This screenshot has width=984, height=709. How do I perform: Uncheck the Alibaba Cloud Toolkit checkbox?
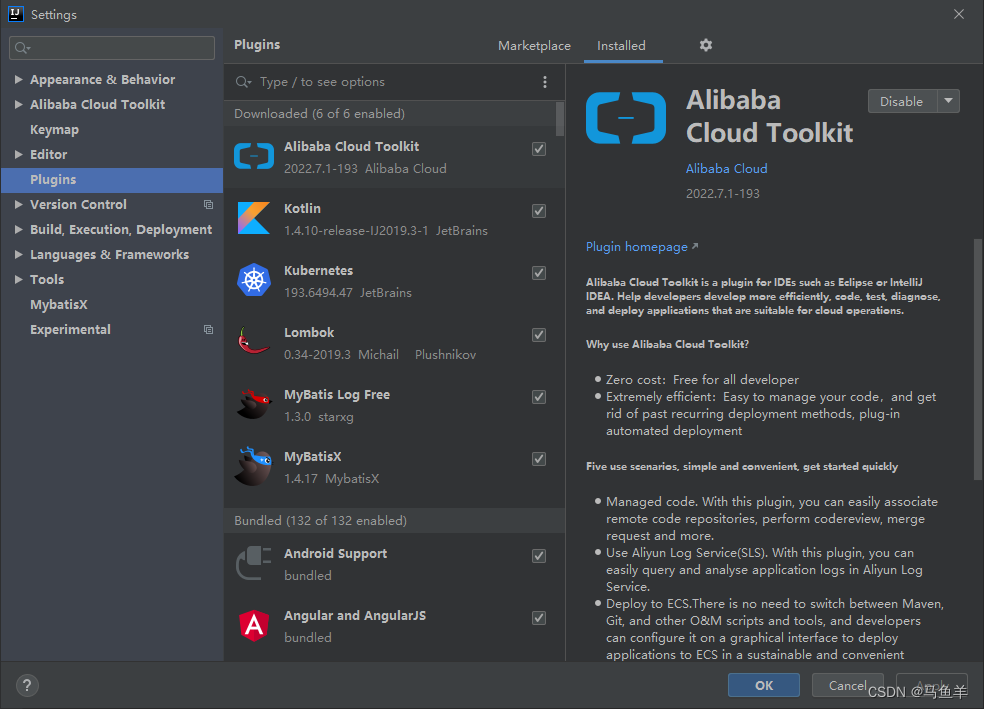pyautogui.click(x=539, y=149)
